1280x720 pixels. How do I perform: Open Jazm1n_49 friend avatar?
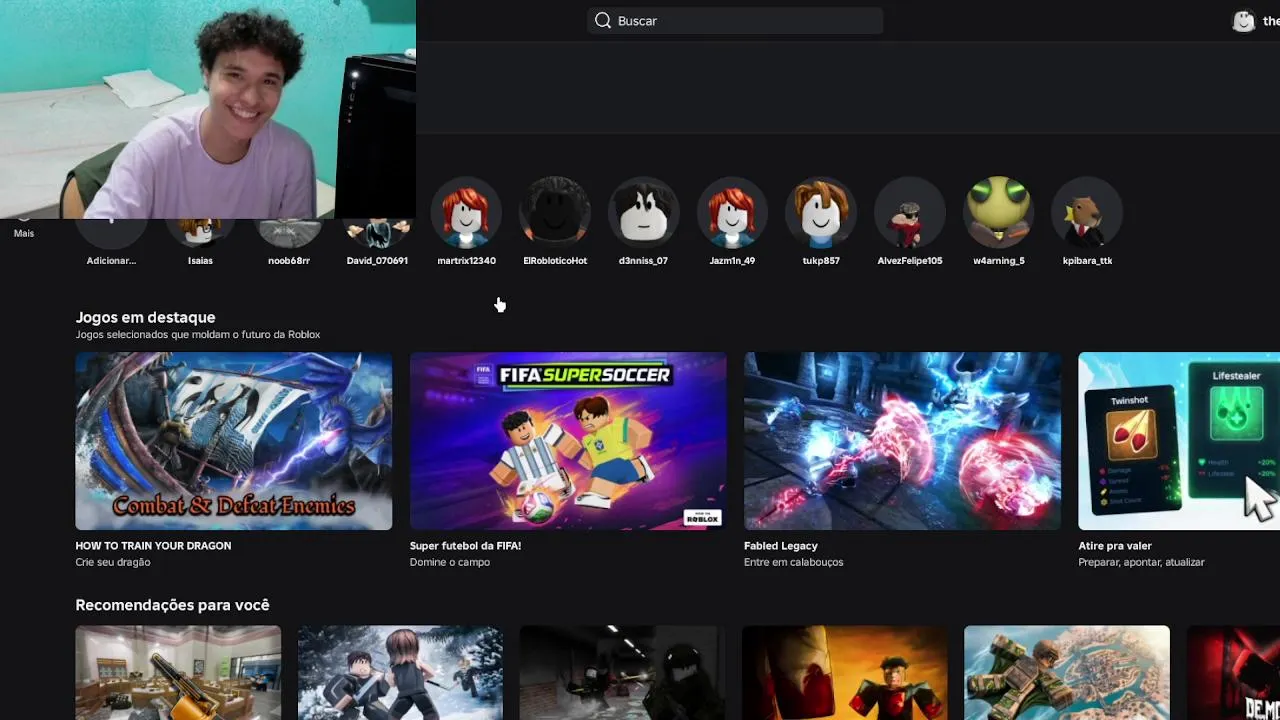click(732, 212)
